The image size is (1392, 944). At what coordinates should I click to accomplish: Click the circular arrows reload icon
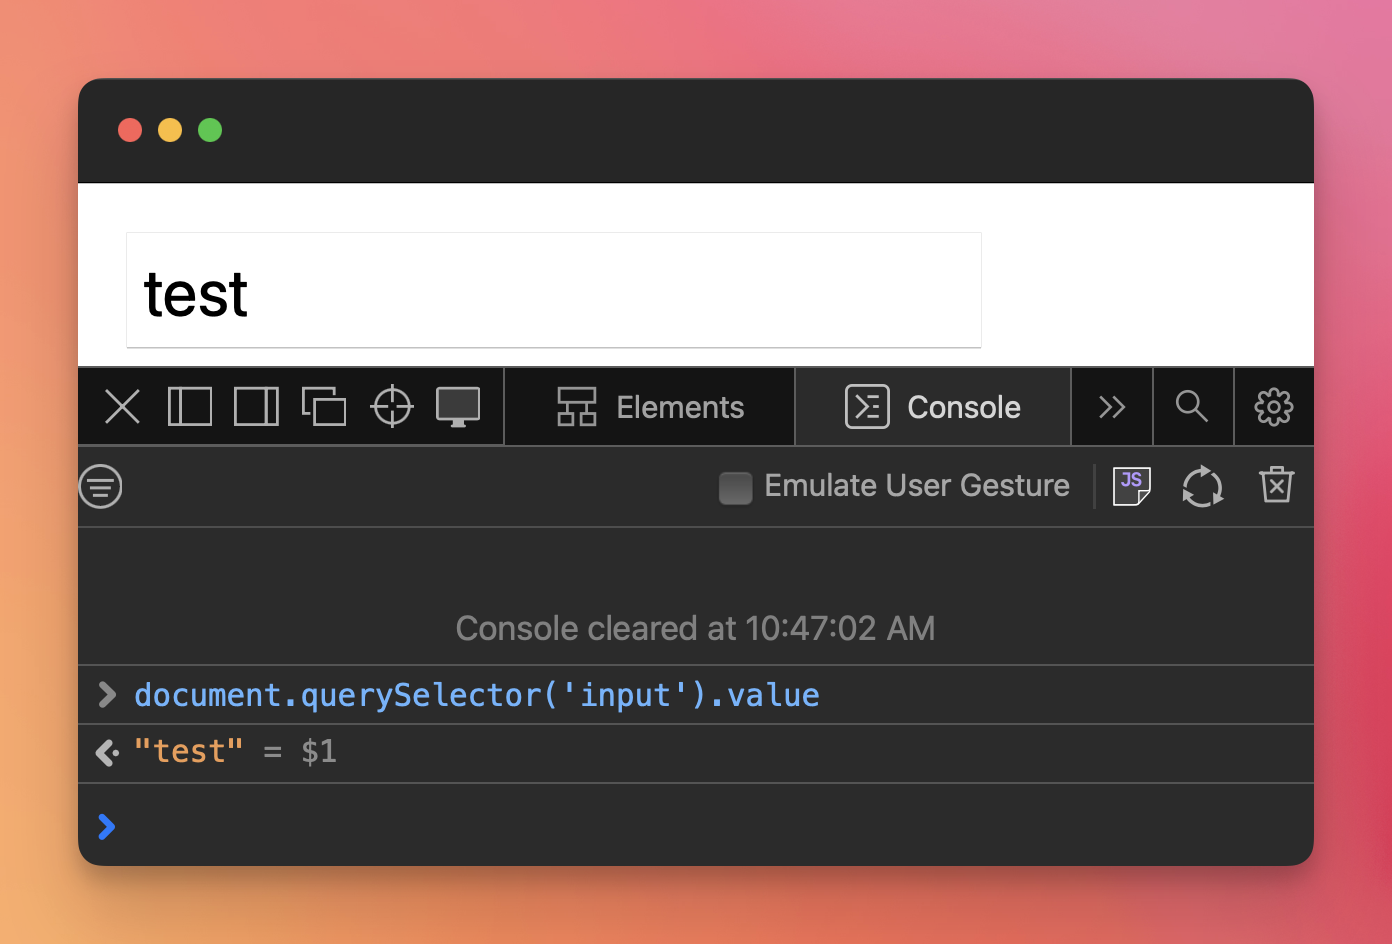point(1202,487)
